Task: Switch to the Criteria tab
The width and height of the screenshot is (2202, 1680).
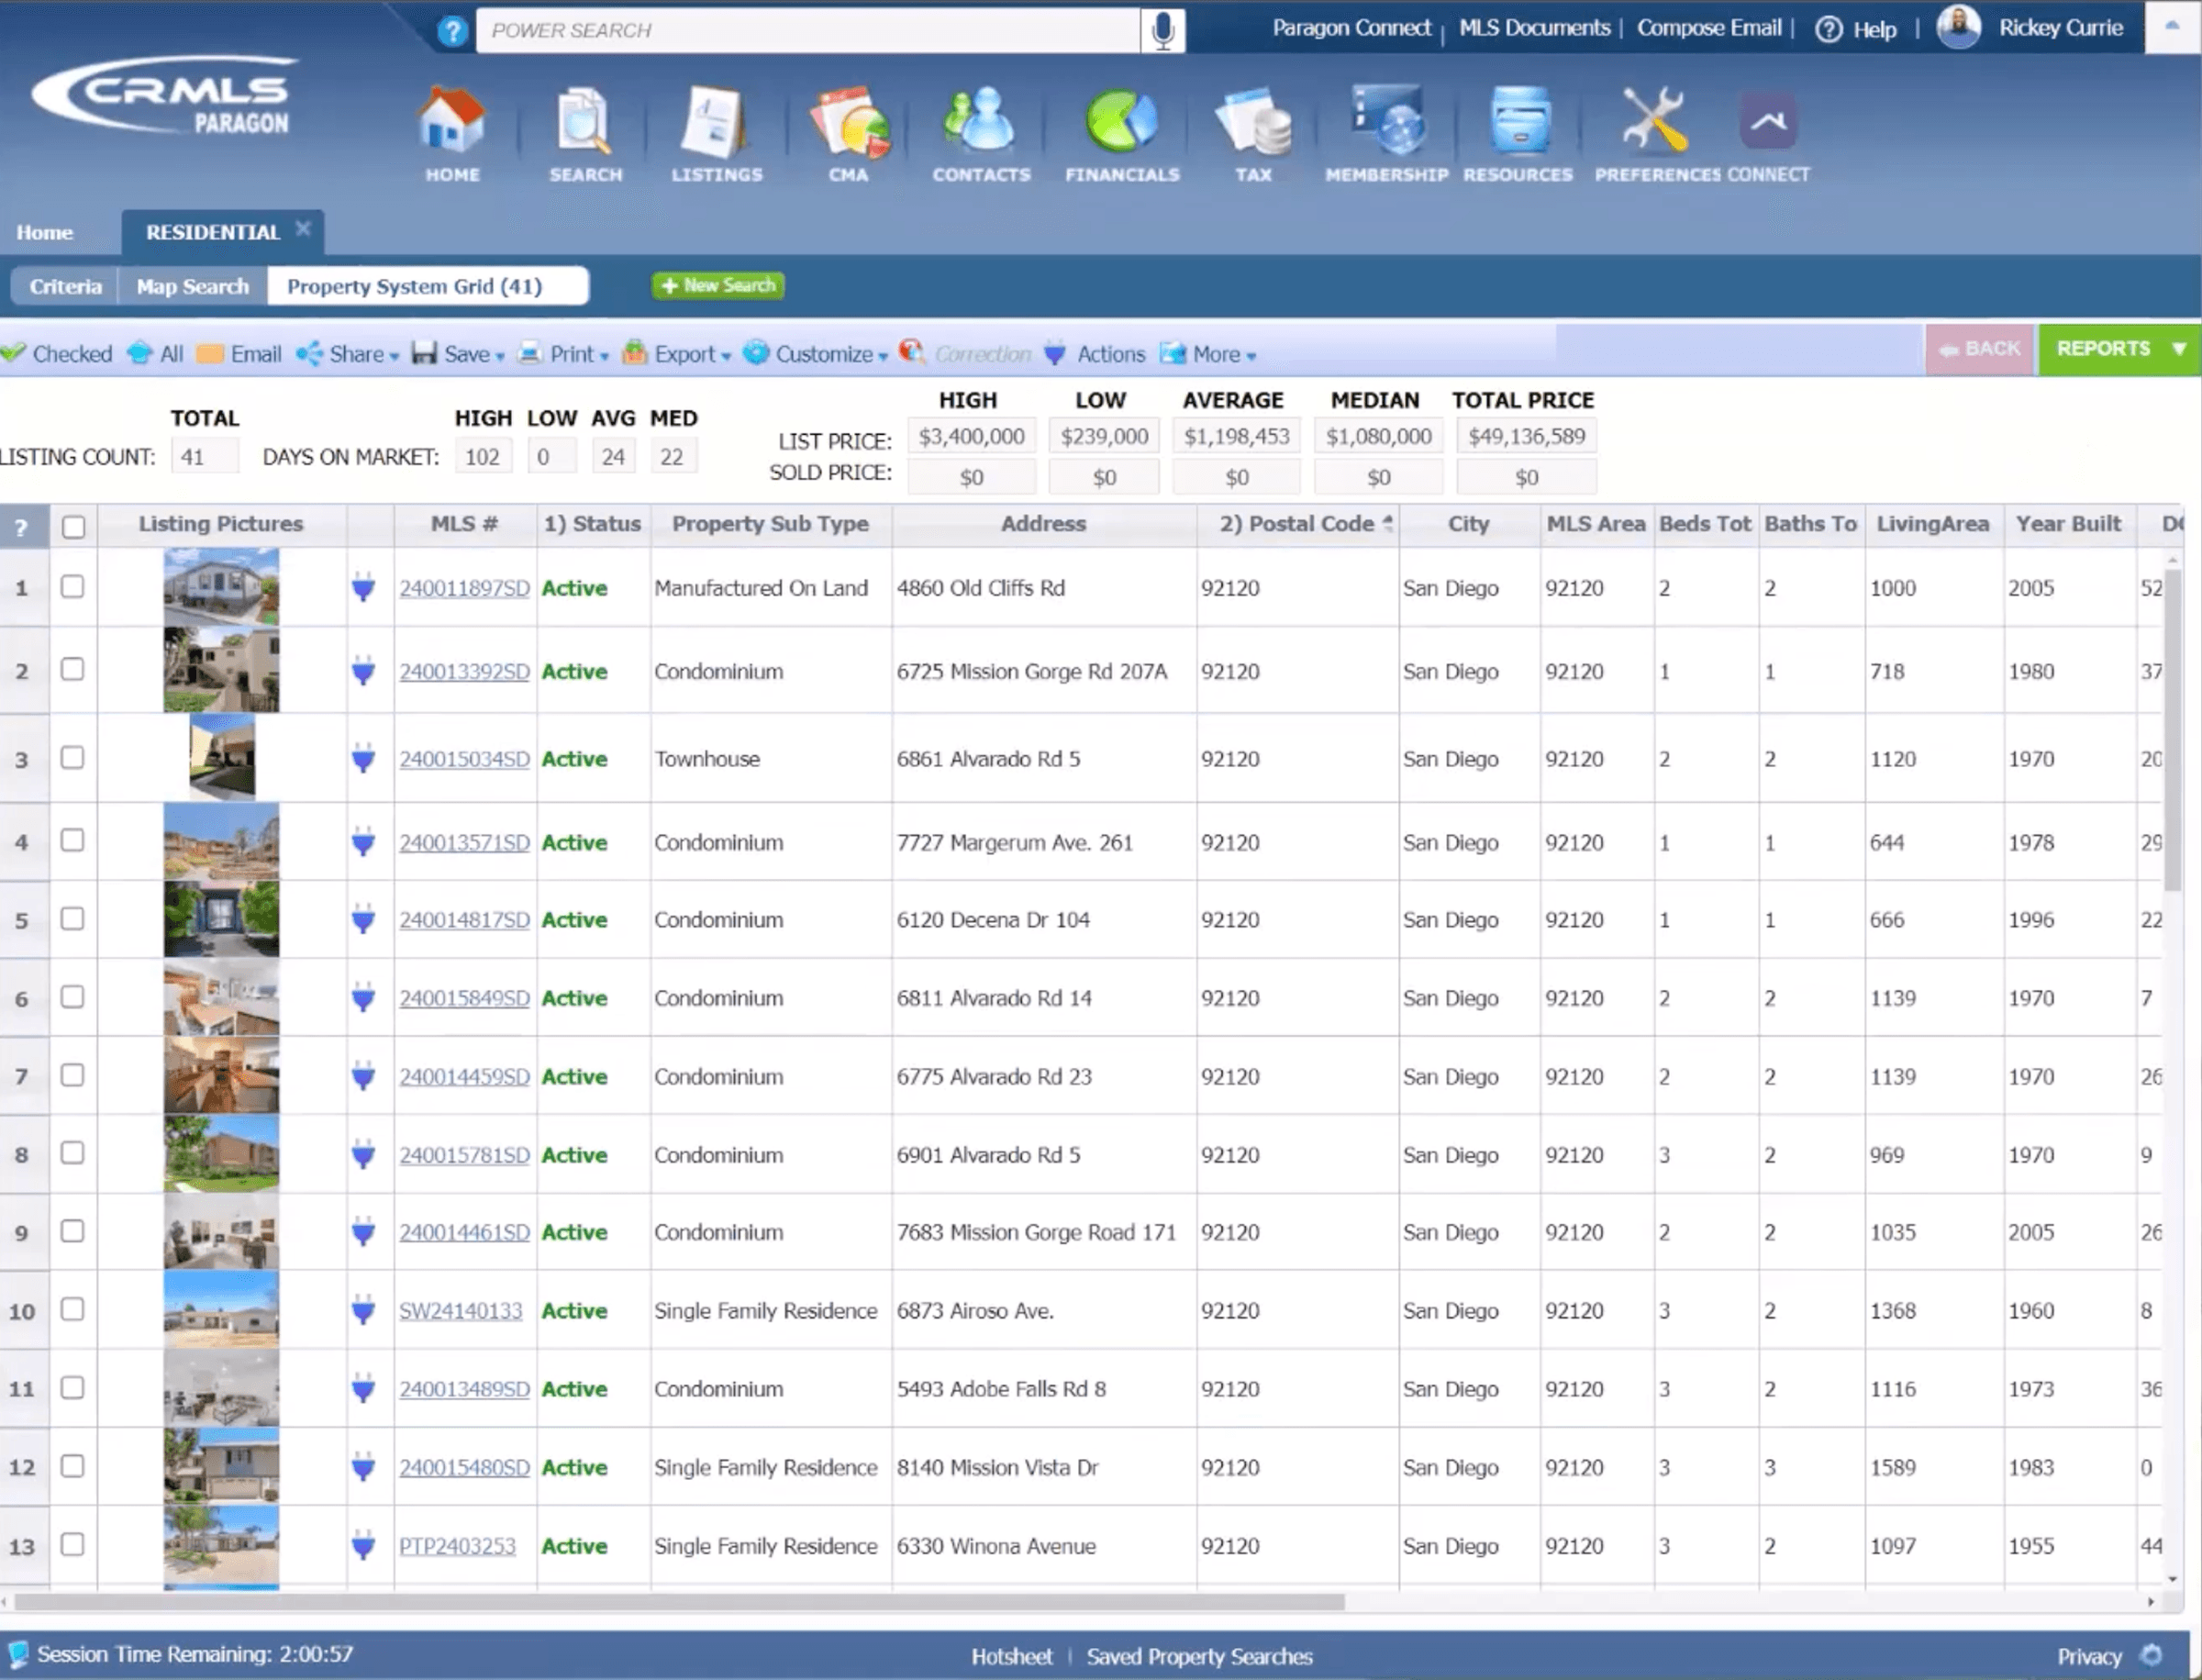Action: click(x=65, y=287)
